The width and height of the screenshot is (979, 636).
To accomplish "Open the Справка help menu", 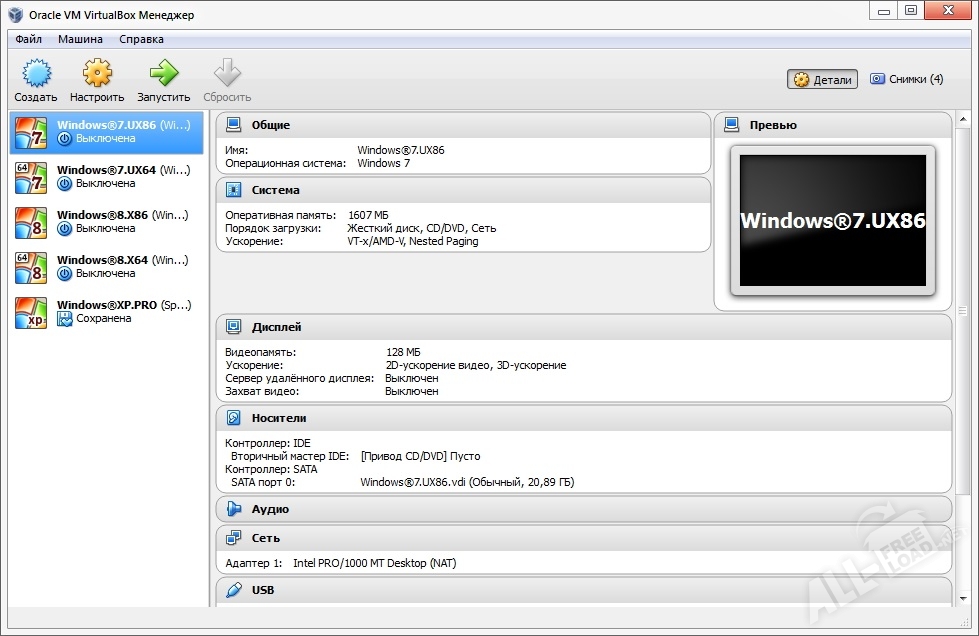I will click(141, 39).
